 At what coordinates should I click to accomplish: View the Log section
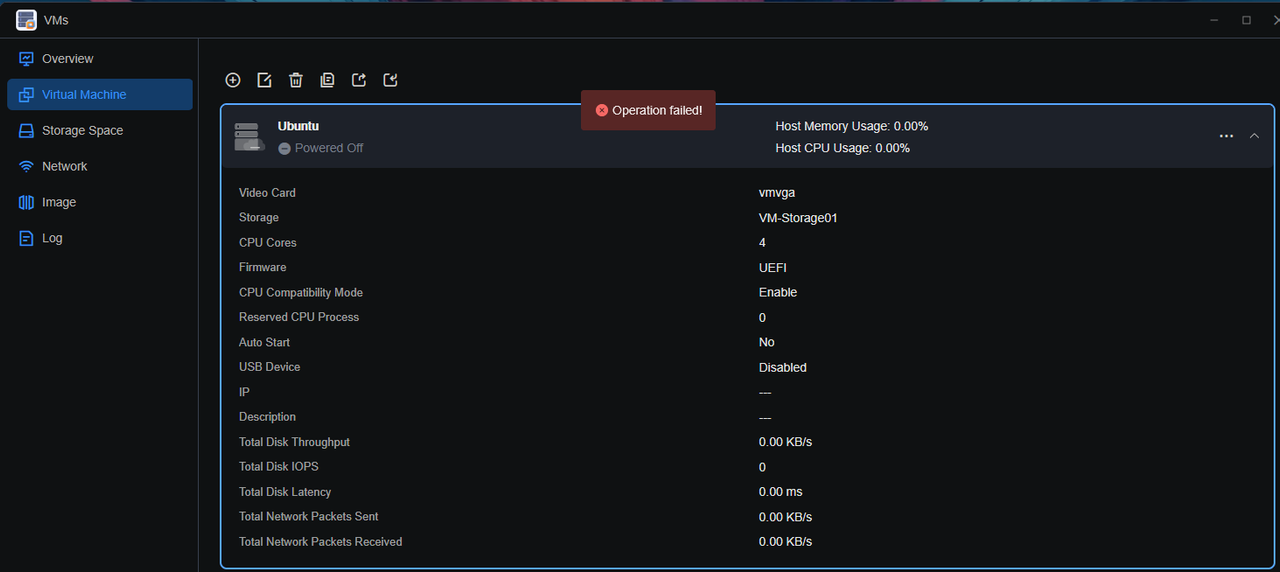point(100,239)
